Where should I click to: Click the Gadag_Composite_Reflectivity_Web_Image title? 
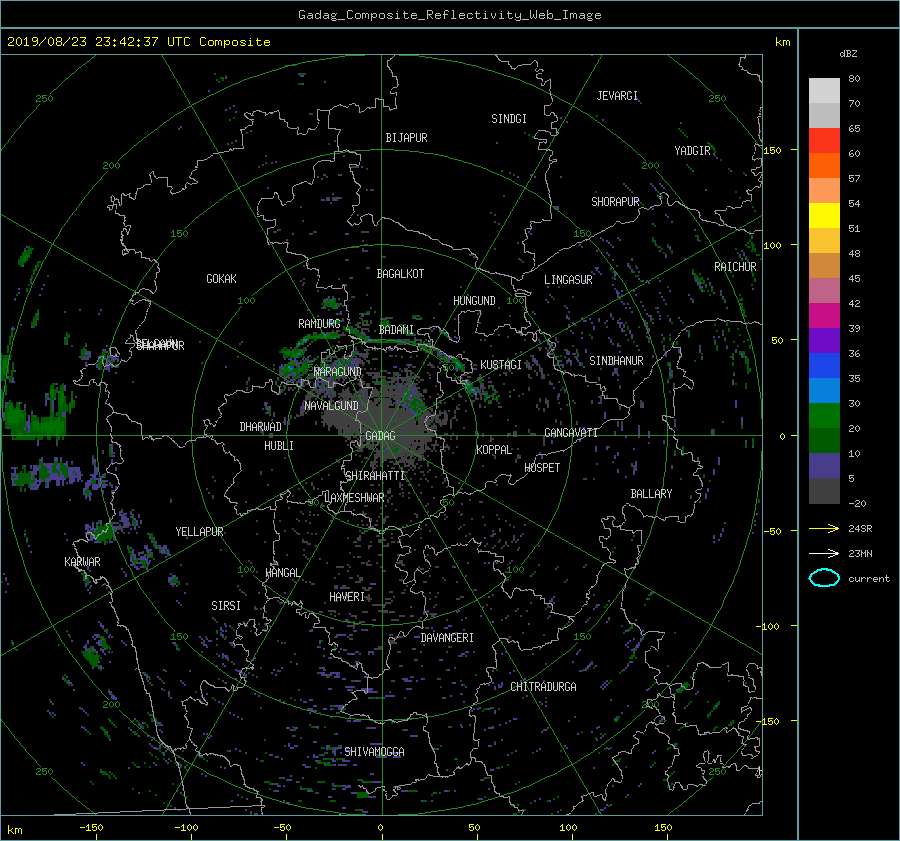(x=449, y=15)
